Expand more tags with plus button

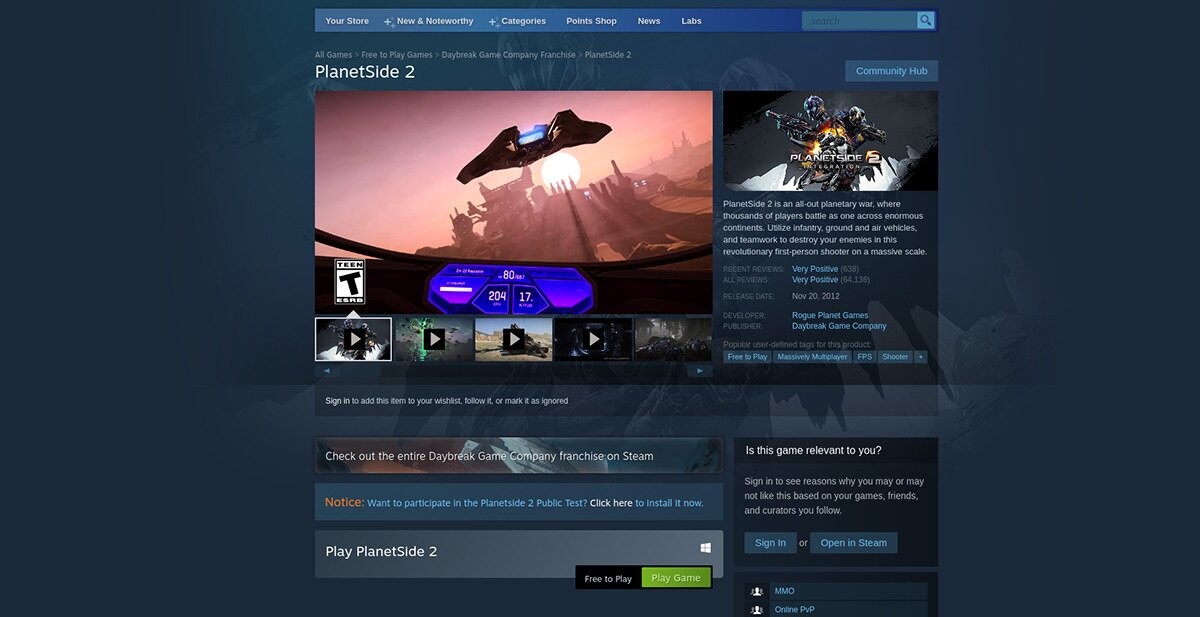pyautogui.click(x=921, y=357)
